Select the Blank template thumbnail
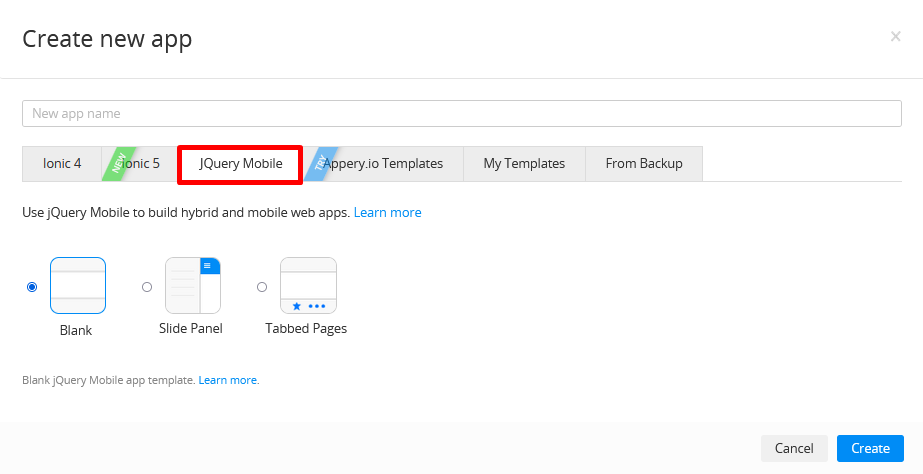The height and width of the screenshot is (474, 923). tap(78, 286)
